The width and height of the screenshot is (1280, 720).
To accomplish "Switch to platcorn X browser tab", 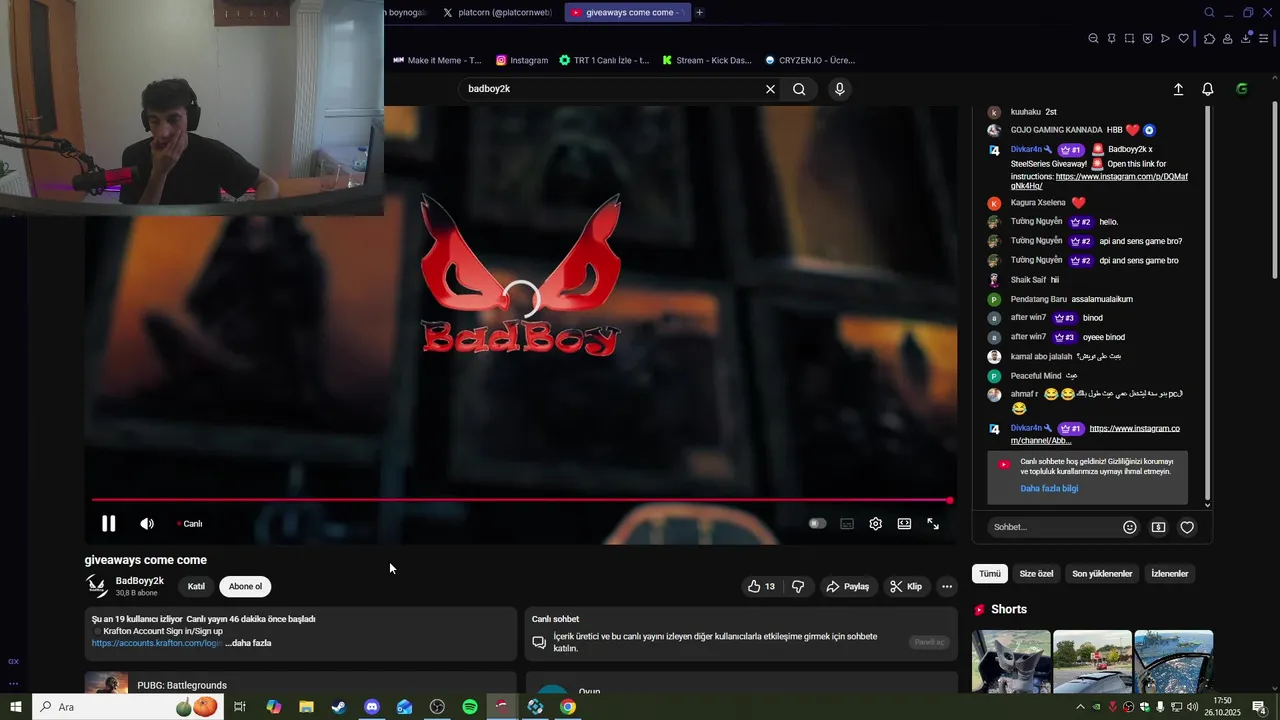I will (497, 12).
